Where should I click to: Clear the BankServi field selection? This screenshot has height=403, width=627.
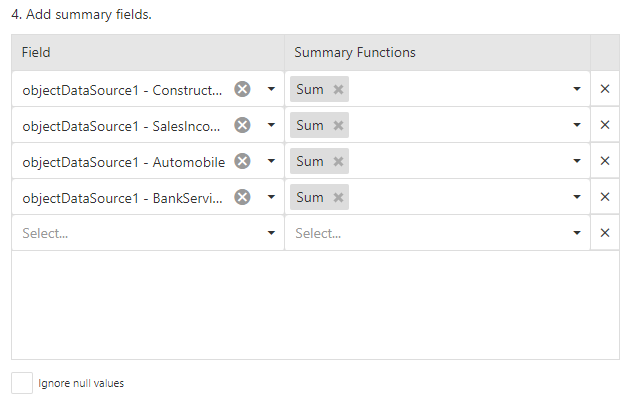point(242,197)
